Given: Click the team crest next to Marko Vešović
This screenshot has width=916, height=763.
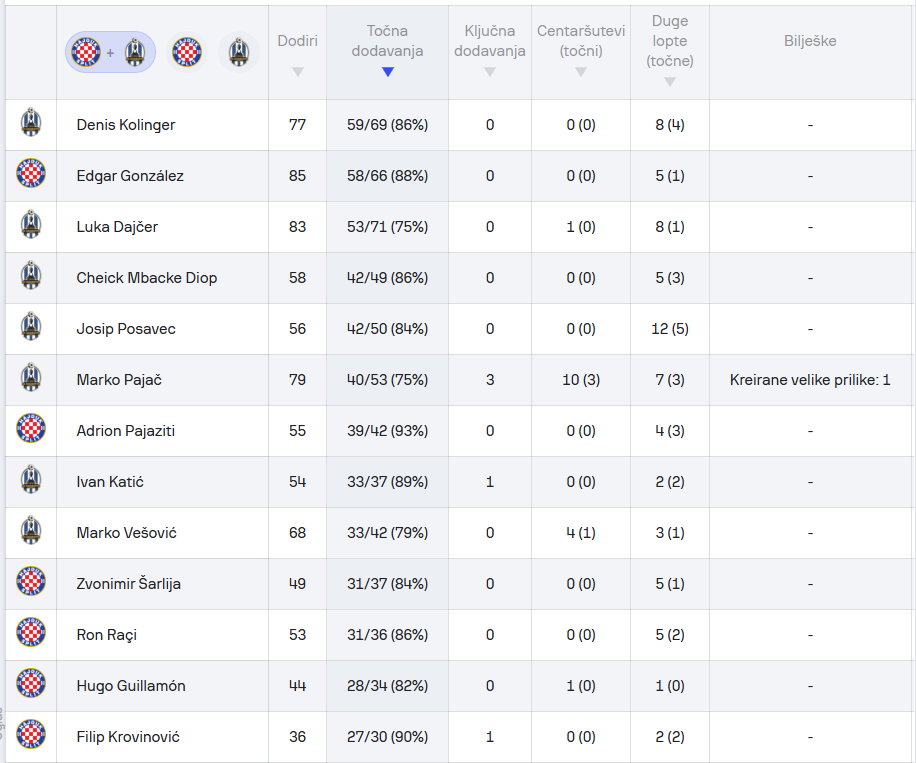Looking at the screenshot, I should [x=31, y=532].
